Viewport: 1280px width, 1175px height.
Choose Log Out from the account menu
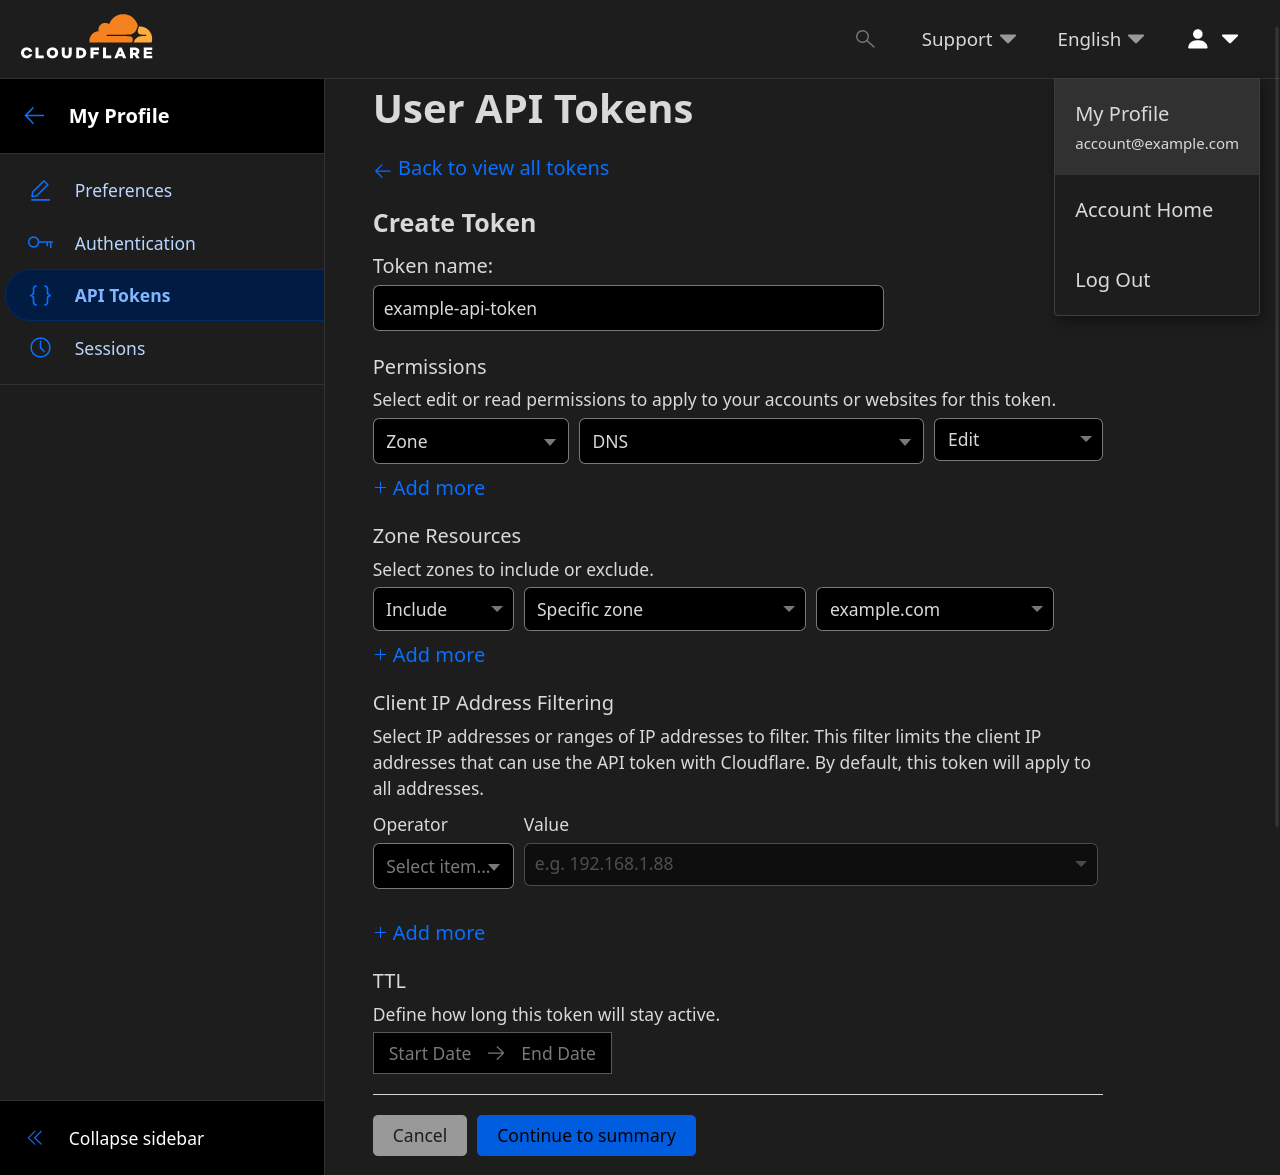coord(1112,280)
